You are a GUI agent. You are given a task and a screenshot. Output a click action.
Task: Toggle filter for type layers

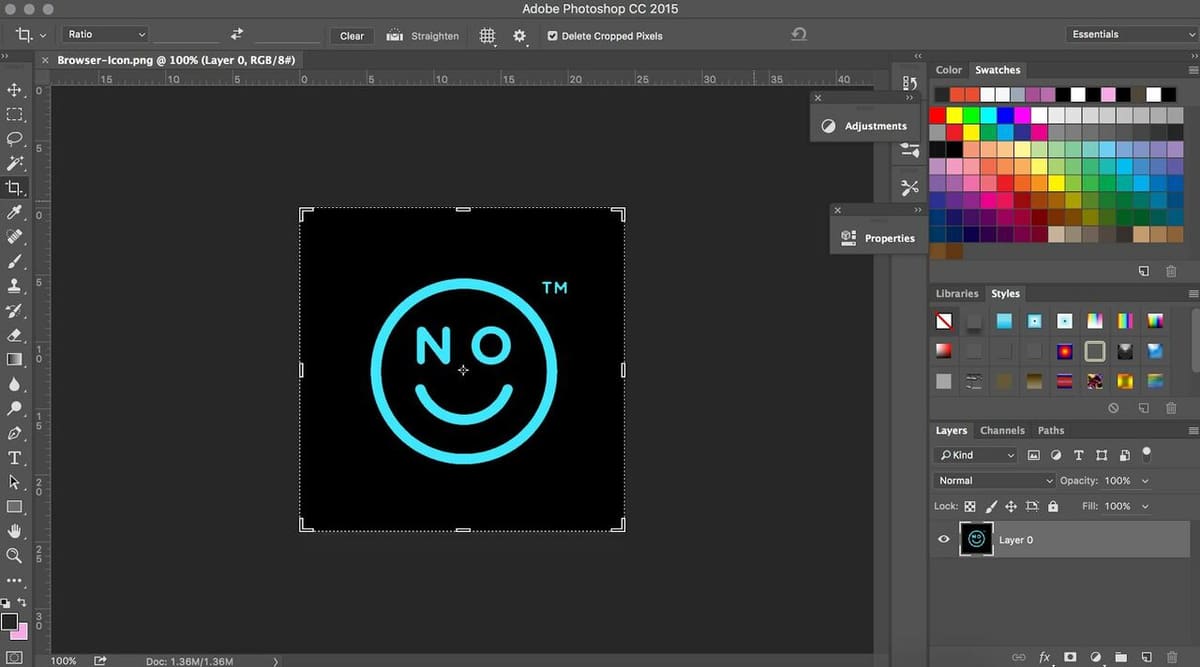pos(1080,455)
